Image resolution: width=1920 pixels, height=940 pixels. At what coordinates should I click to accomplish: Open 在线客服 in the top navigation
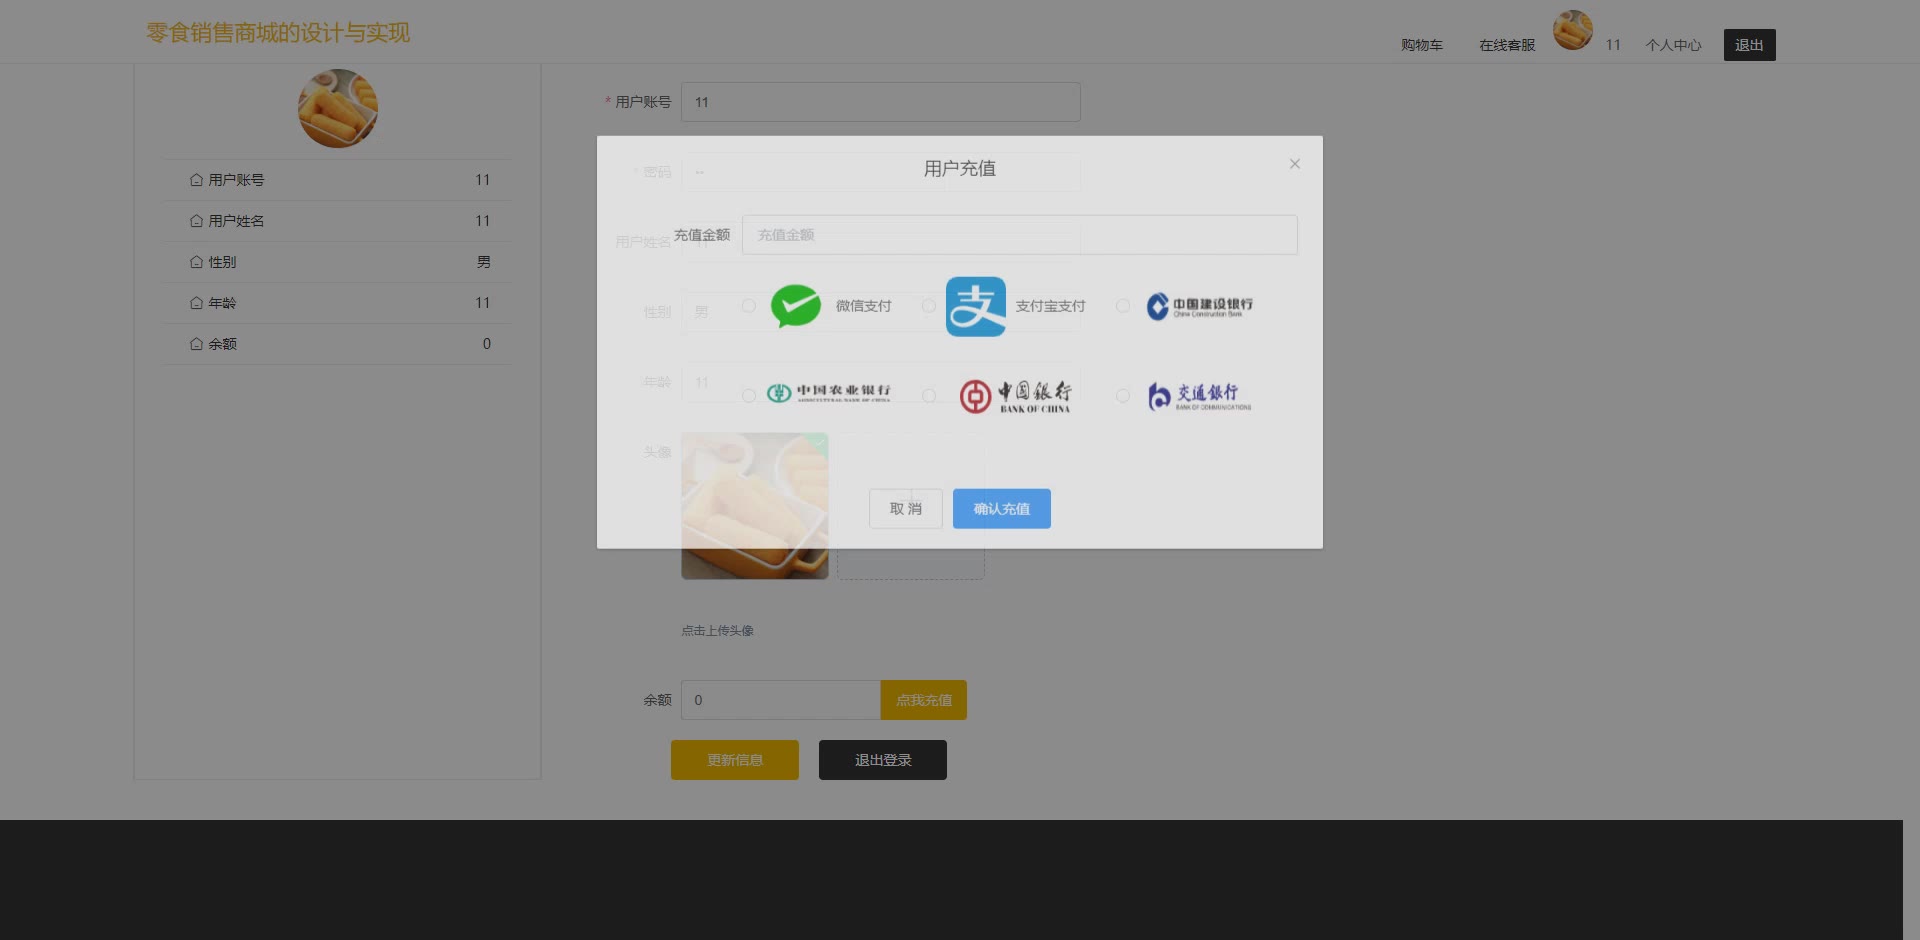(1507, 45)
